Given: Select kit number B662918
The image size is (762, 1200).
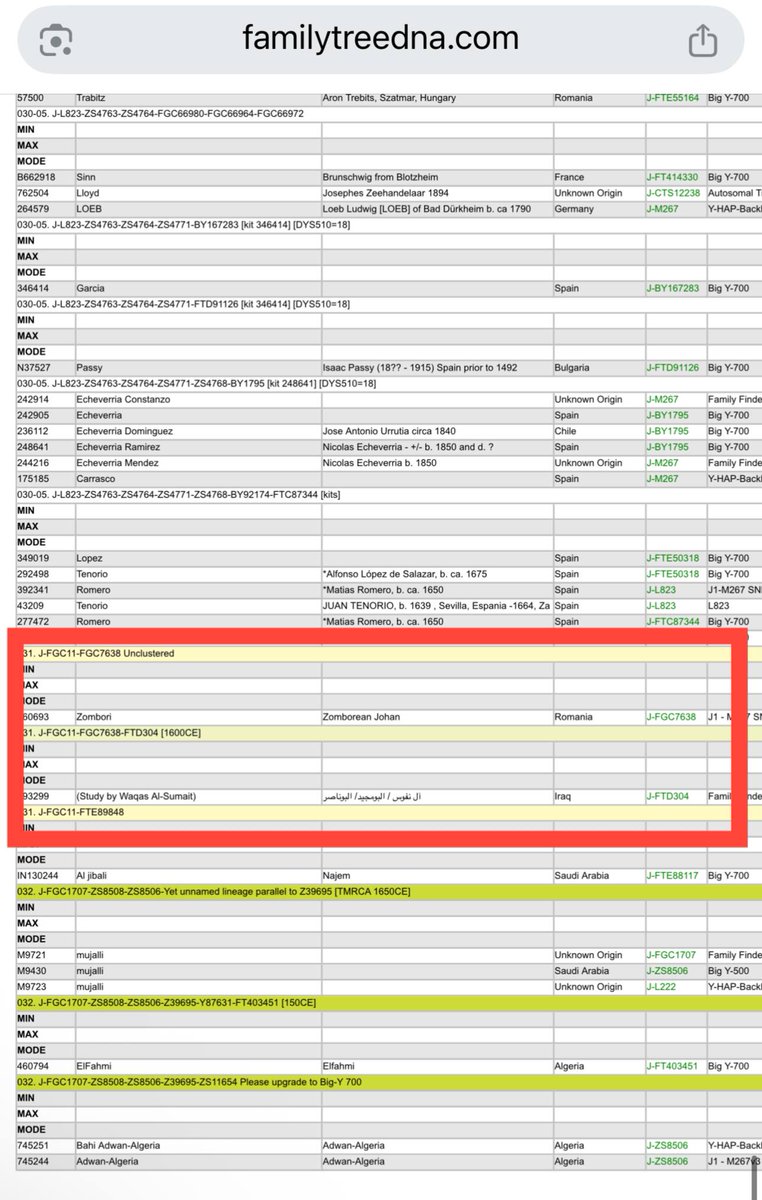Looking at the screenshot, I should click(x=37, y=177).
